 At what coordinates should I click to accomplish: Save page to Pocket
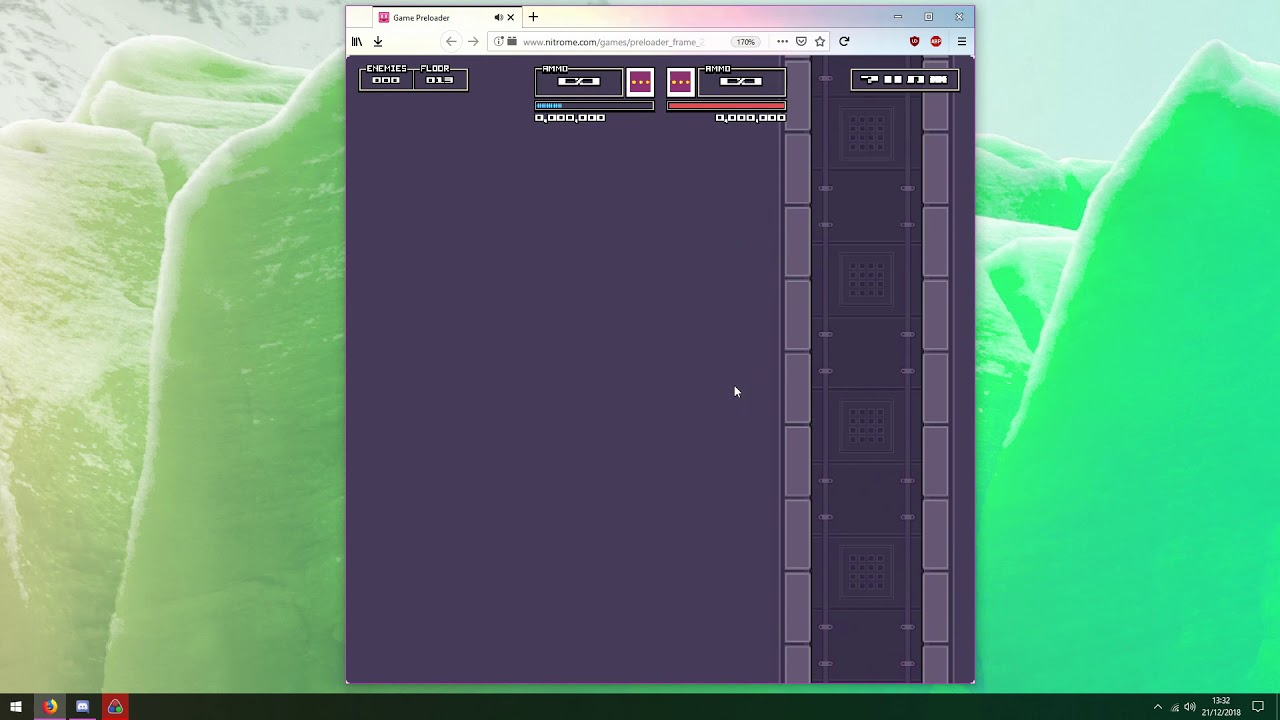pyautogui.click(x=801, y=41)
